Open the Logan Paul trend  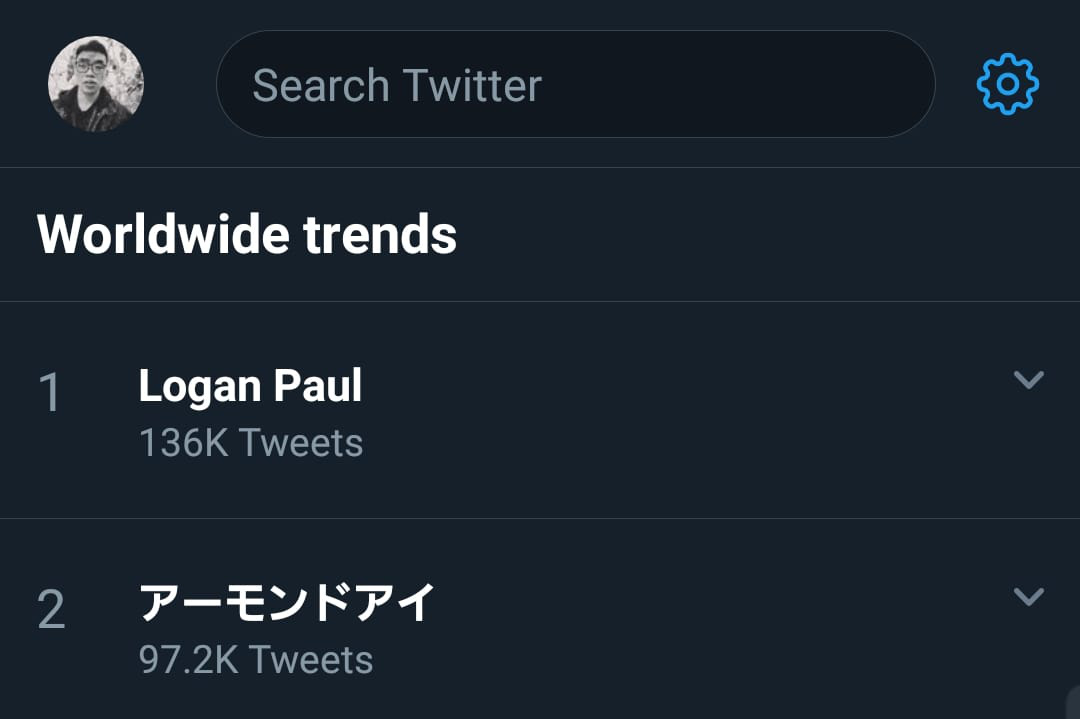(x=251, y=386)
